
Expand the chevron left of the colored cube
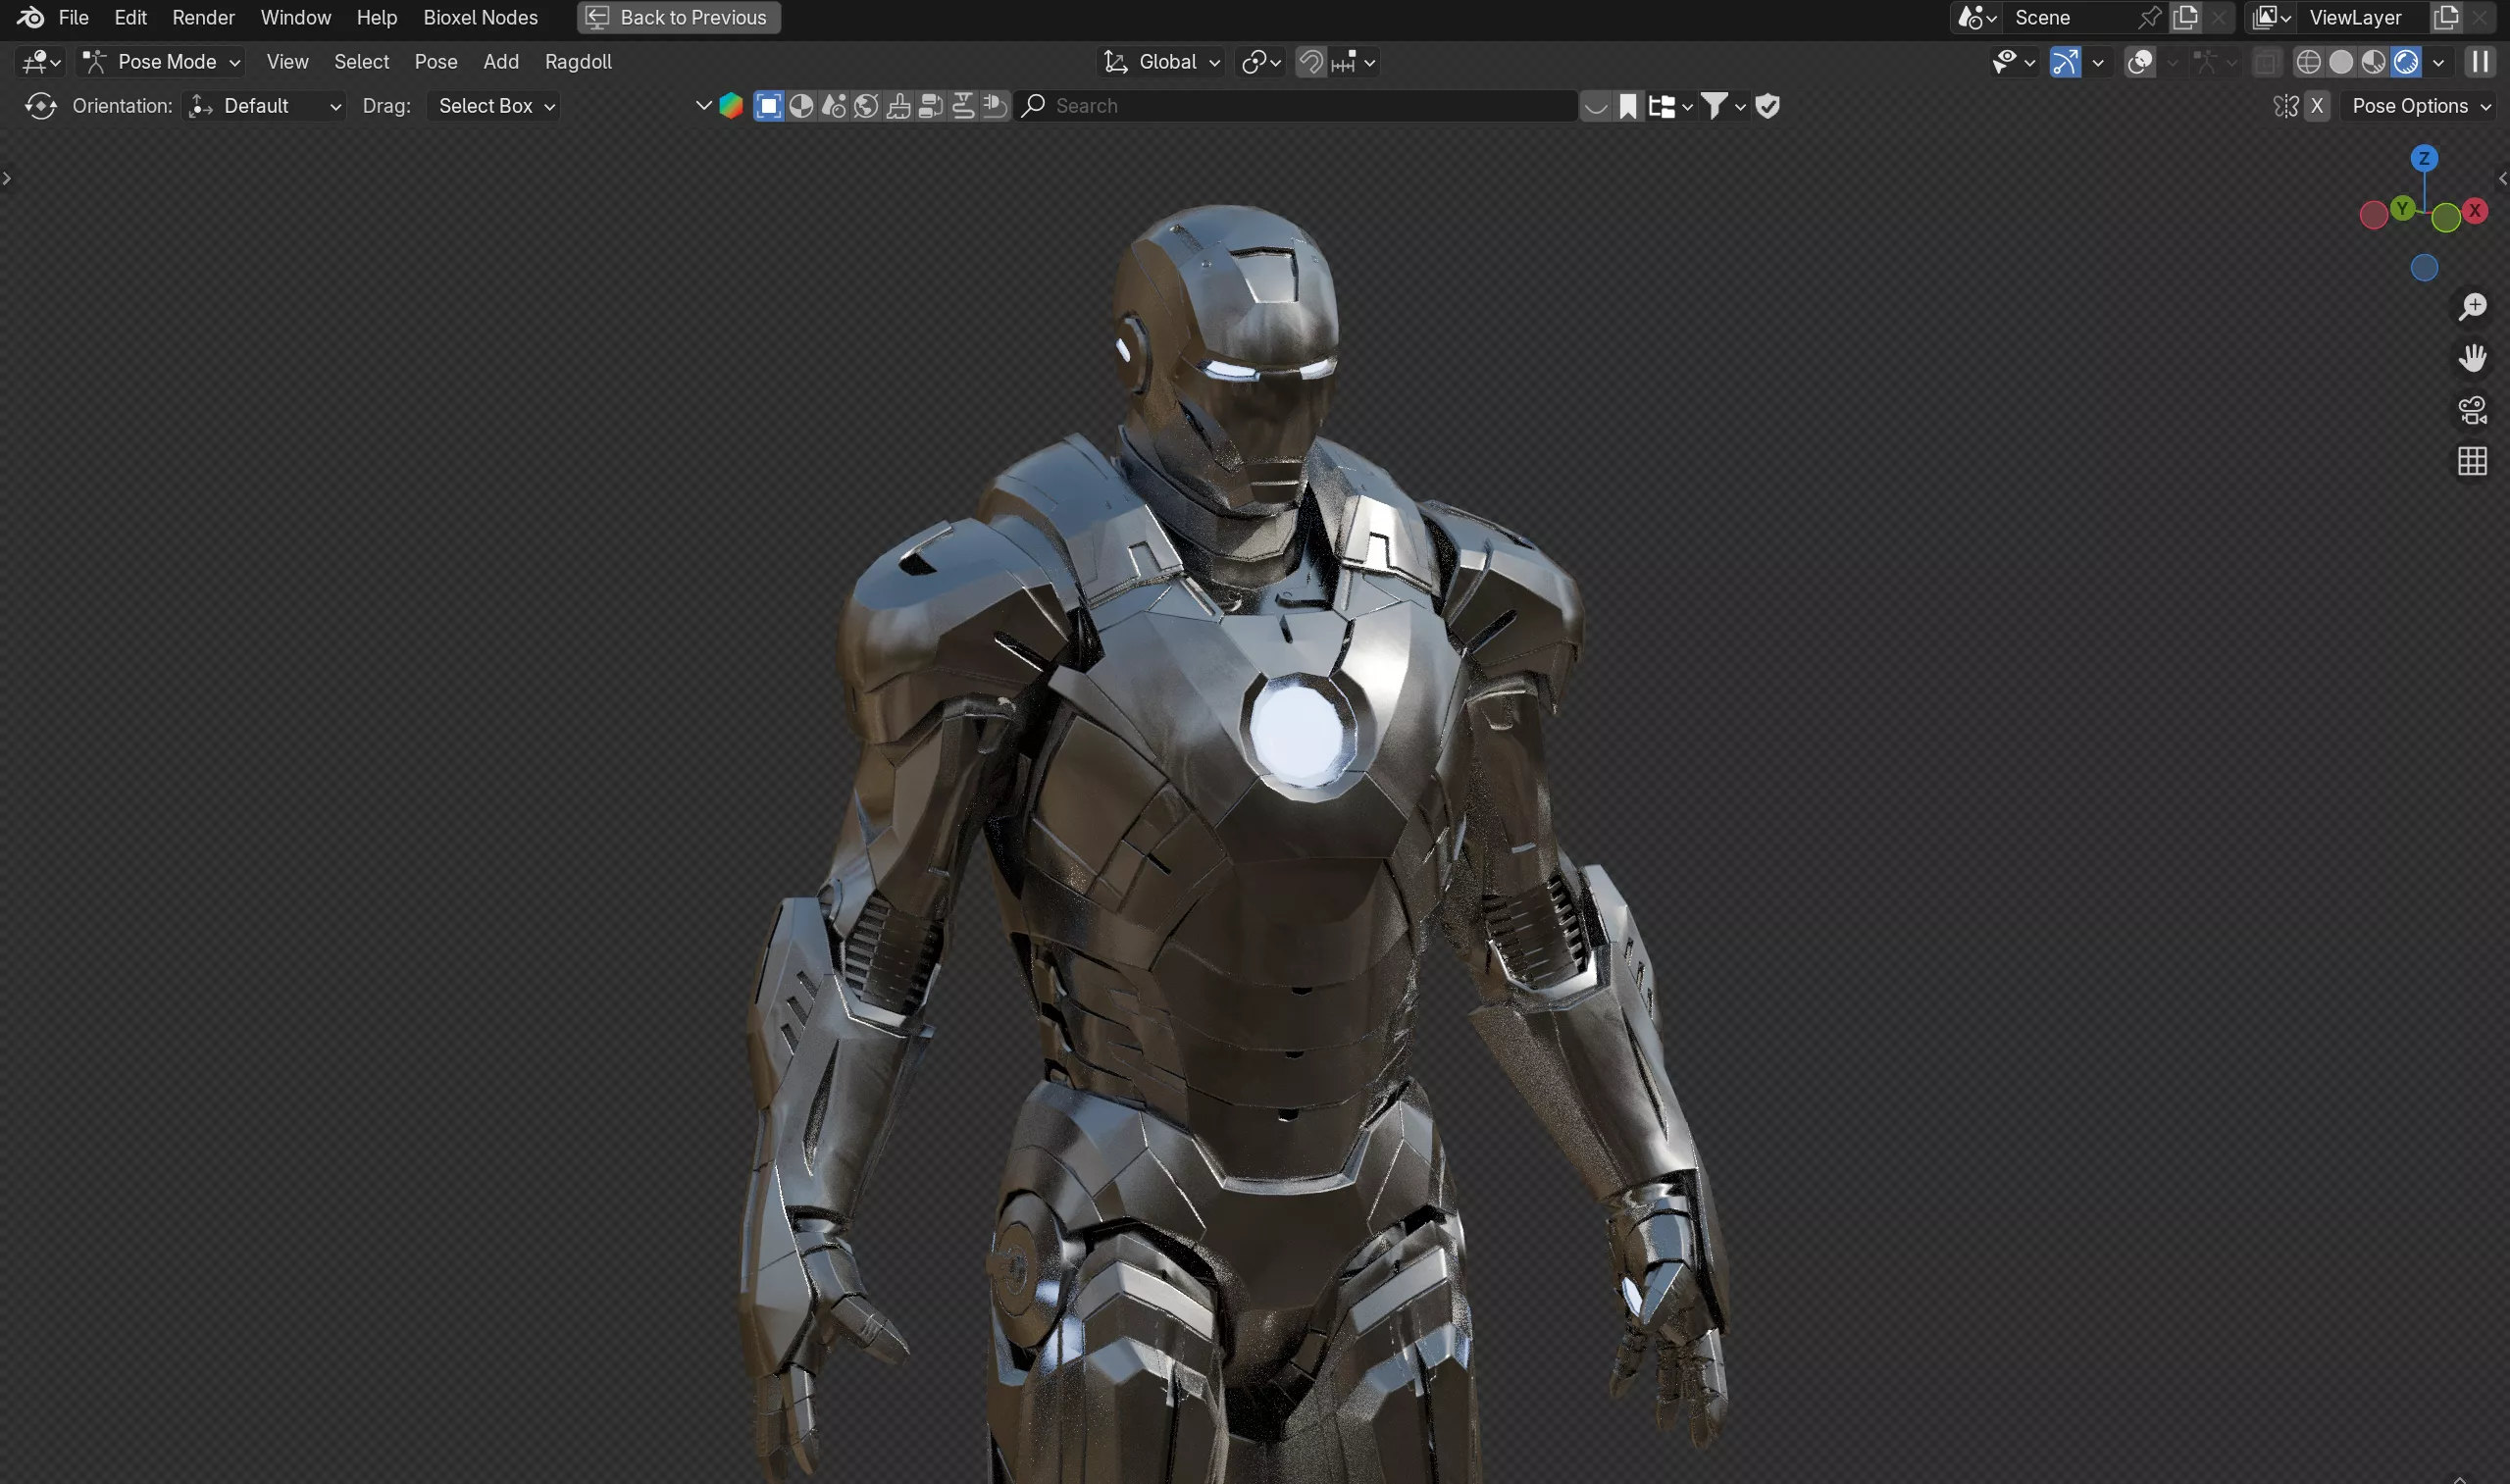coord(703,105)
